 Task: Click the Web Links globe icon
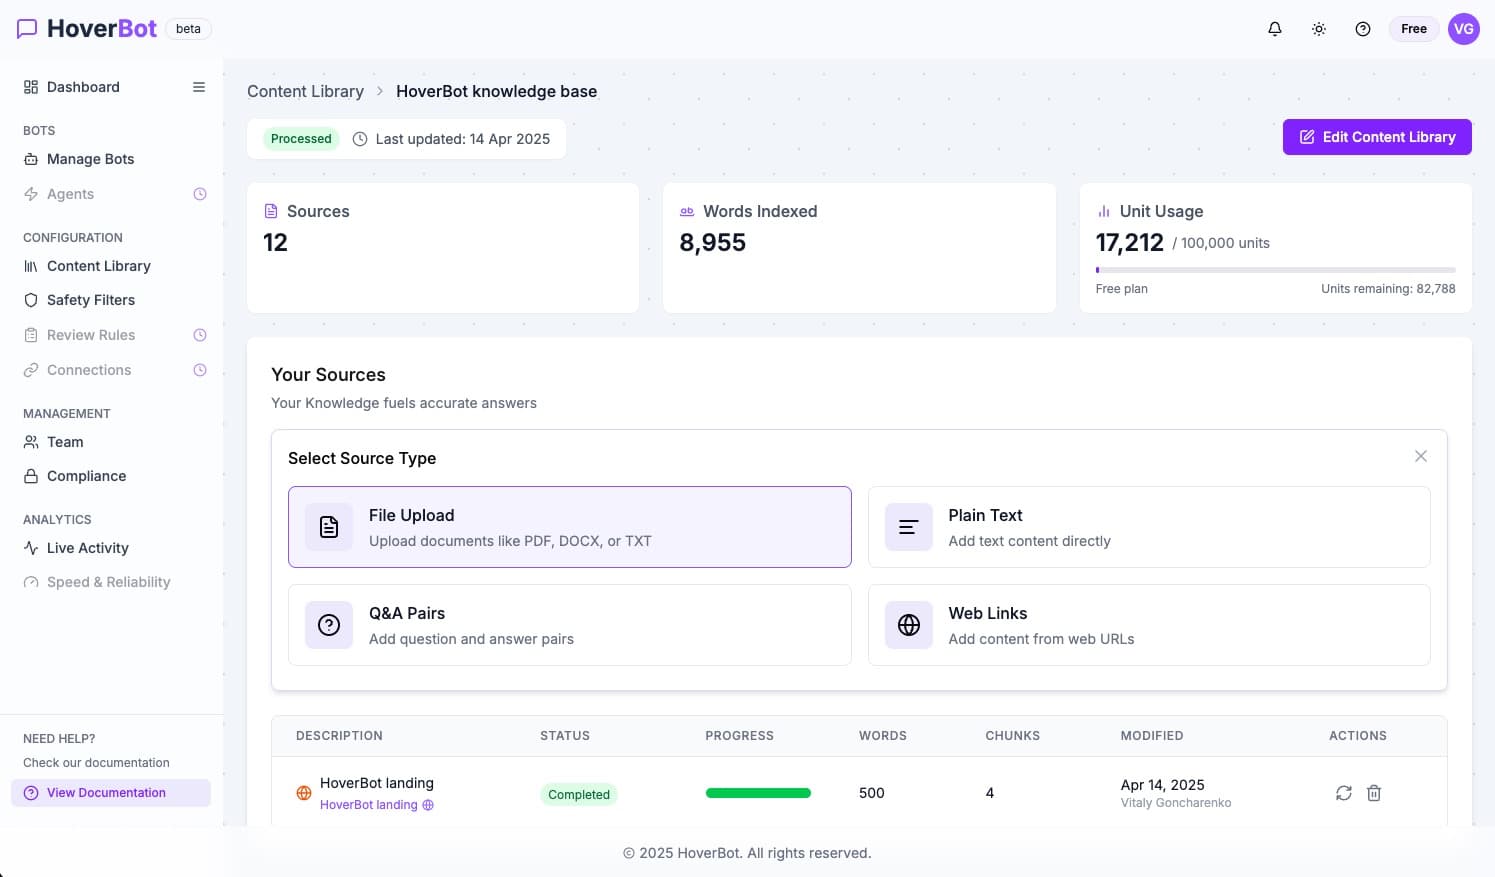tap(908, 624)
